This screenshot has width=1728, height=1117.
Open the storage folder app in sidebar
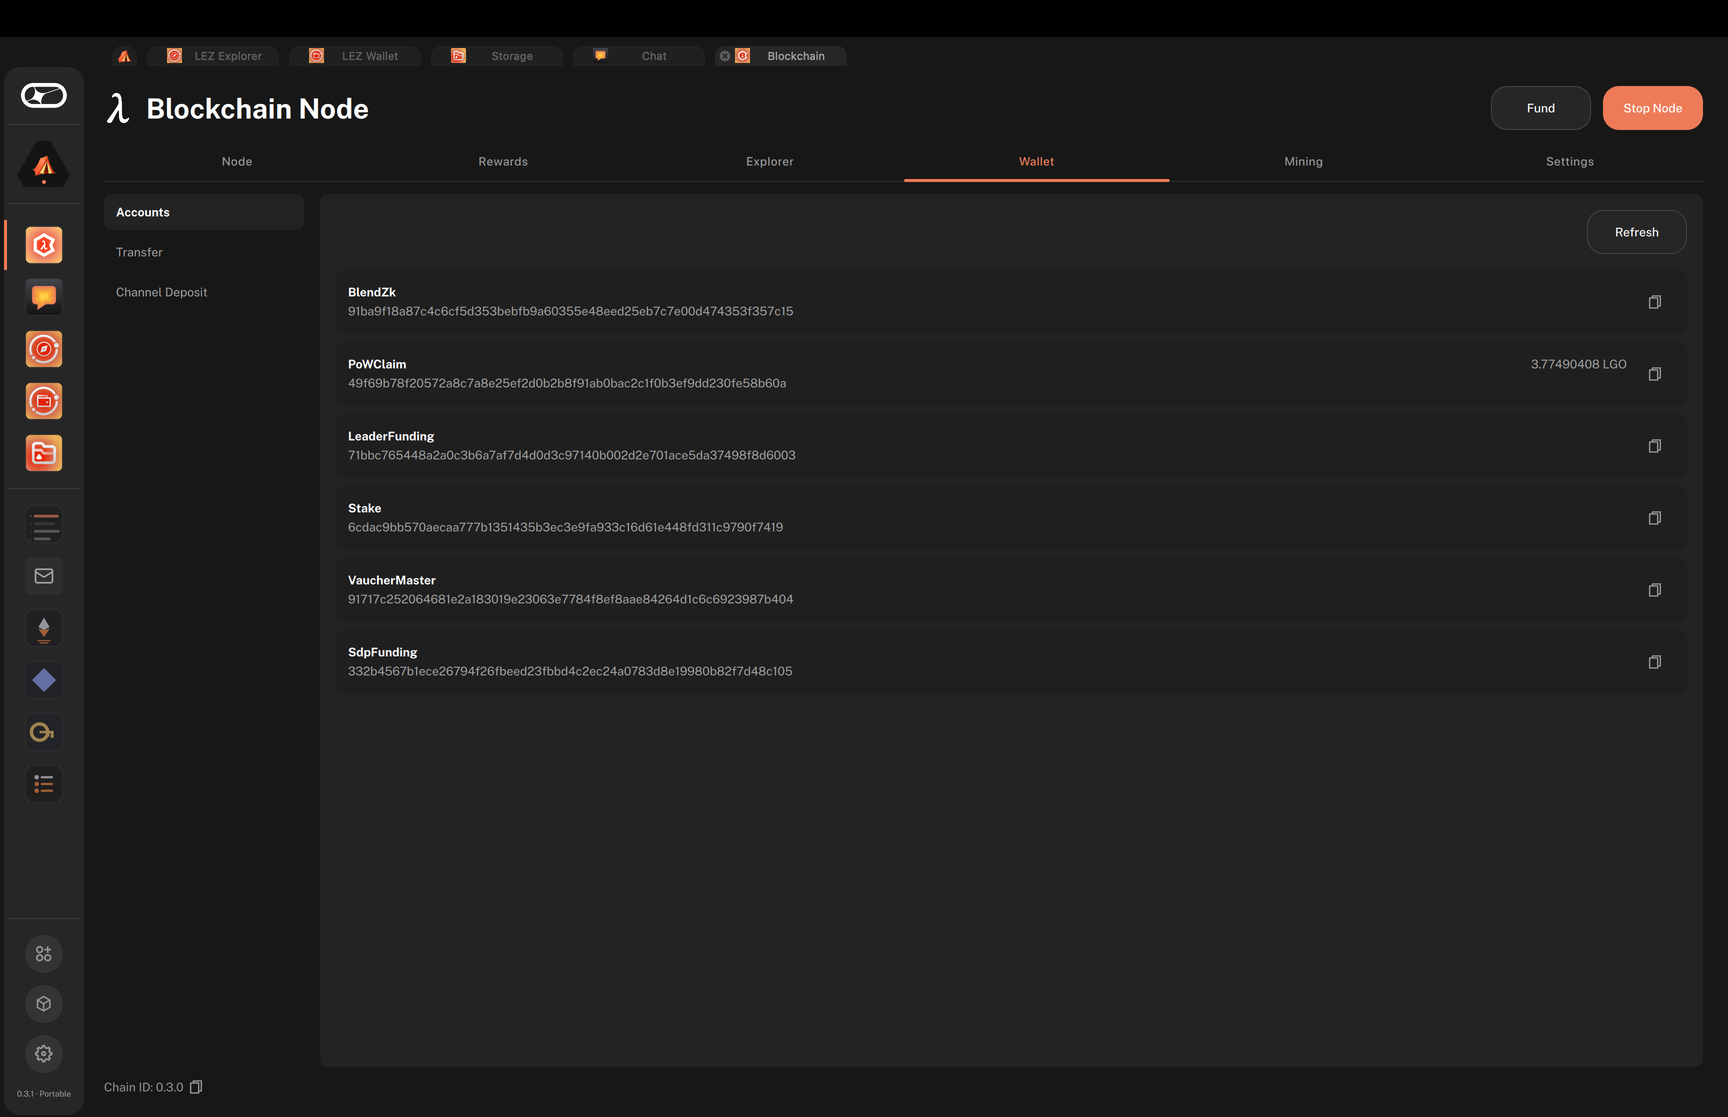pos(44,453)
